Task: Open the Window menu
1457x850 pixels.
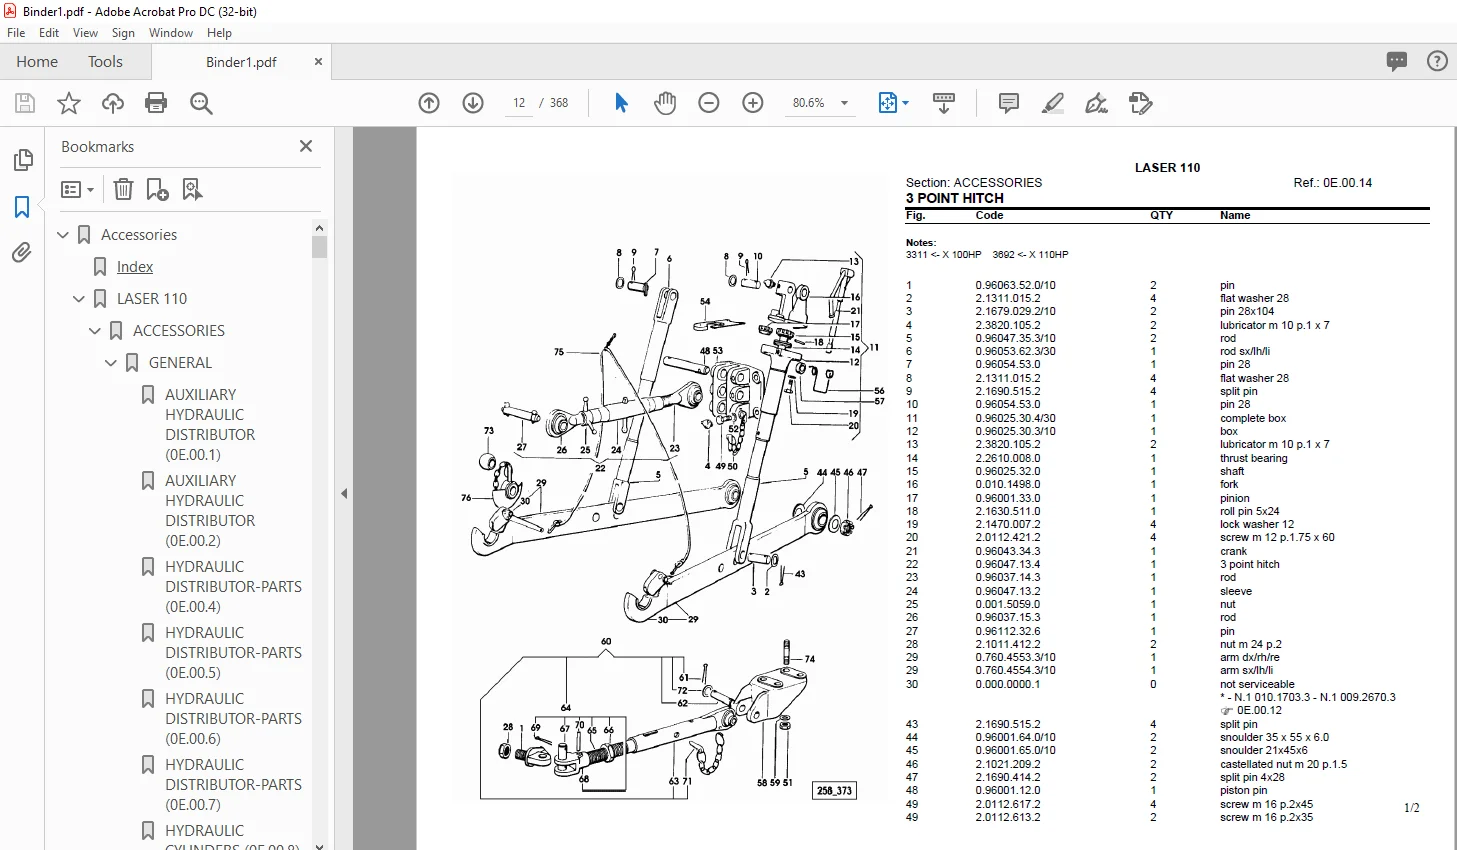Action: point(171,33)
